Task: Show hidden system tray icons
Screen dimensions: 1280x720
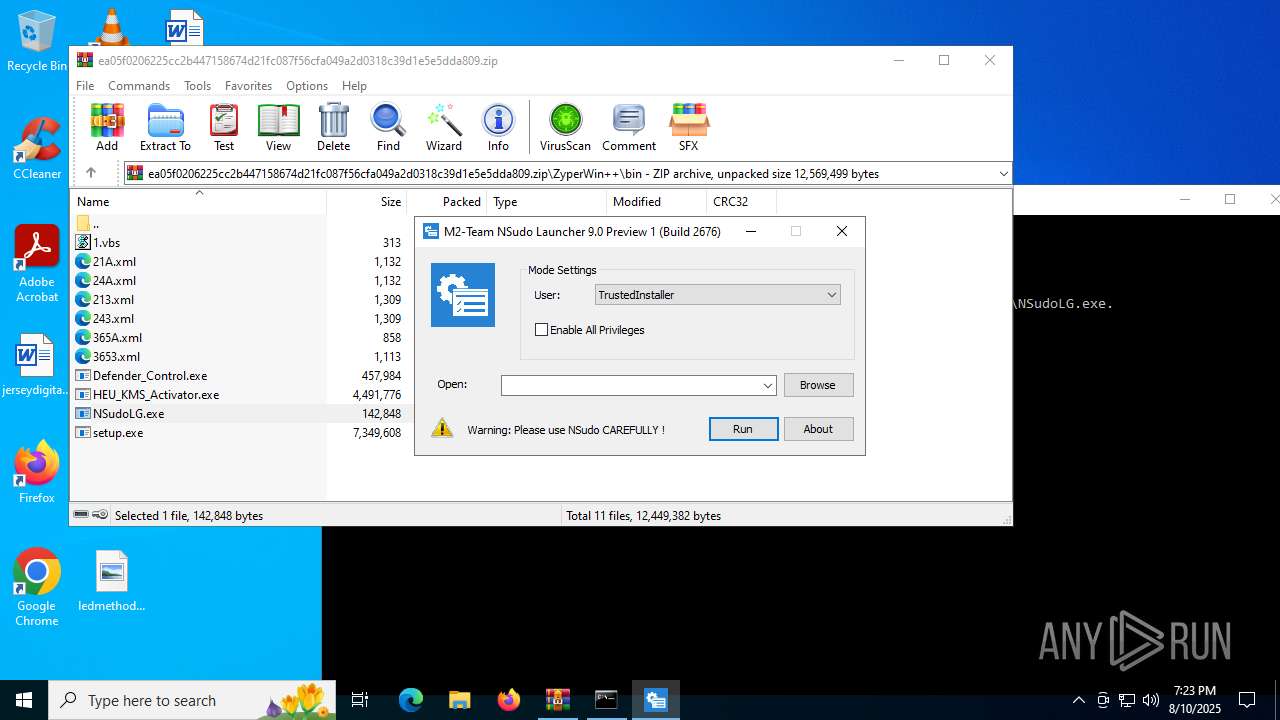Action: click(1078, 700)
